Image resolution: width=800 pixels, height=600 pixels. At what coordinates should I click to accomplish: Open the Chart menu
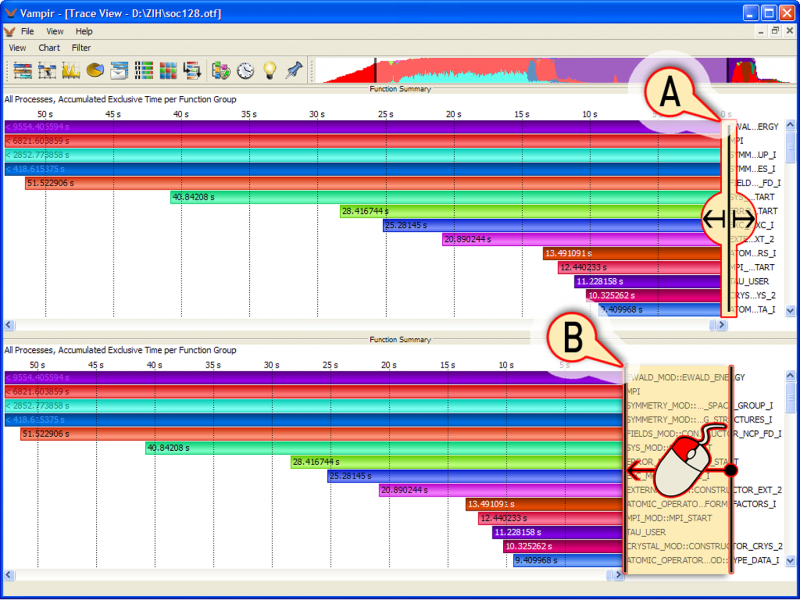pos(49,48)
